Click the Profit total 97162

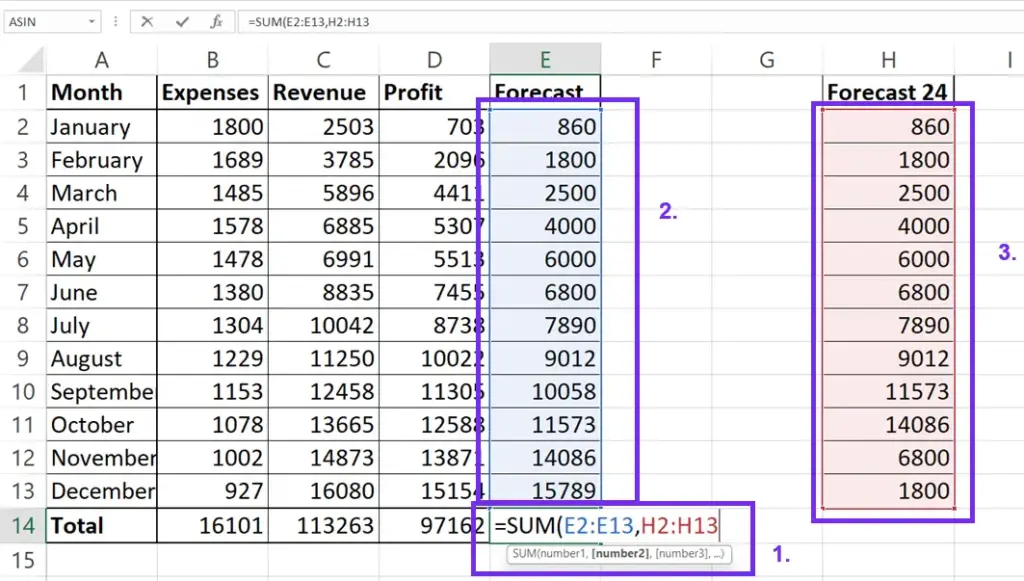point(434,526)
